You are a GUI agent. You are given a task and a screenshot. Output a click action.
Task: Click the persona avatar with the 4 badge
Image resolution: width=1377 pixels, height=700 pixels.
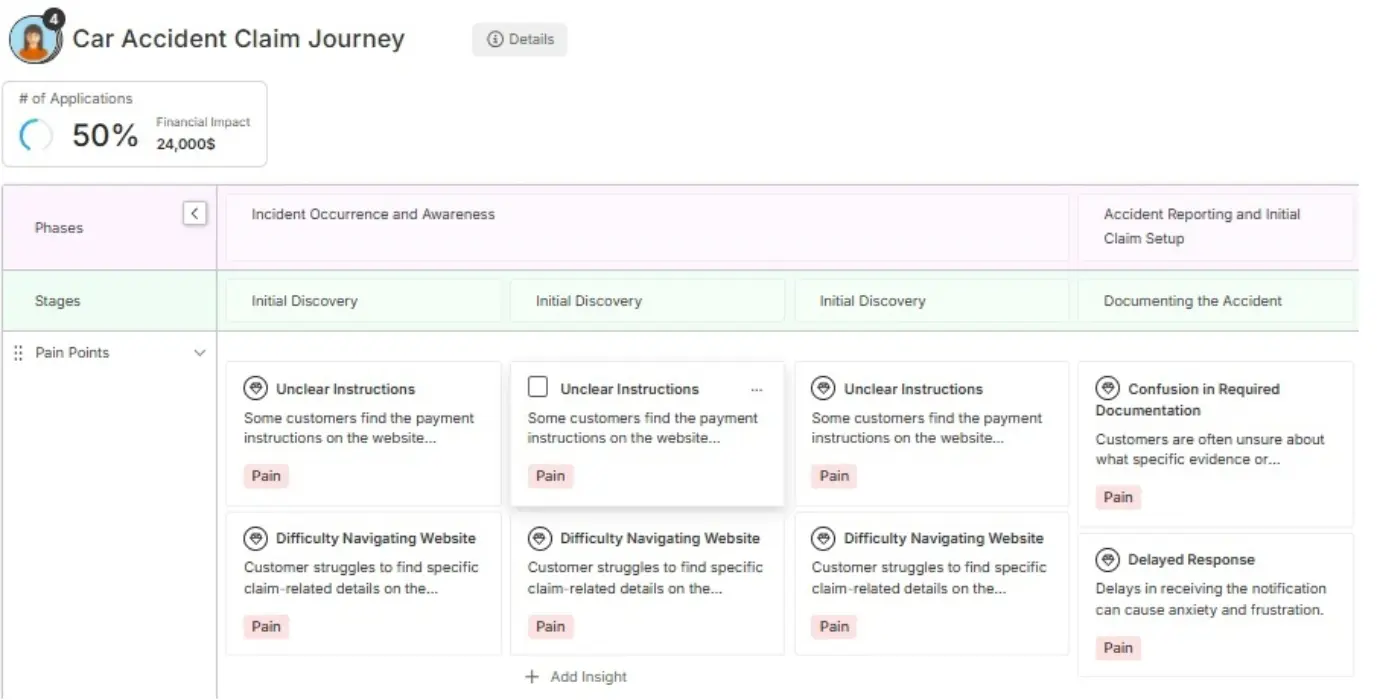pos(32,38)
